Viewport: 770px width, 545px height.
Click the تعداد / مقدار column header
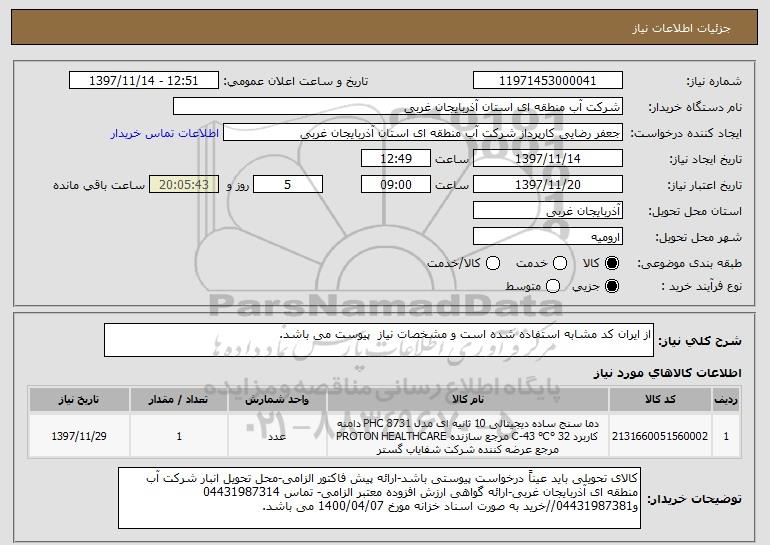(x=179, y=399)
